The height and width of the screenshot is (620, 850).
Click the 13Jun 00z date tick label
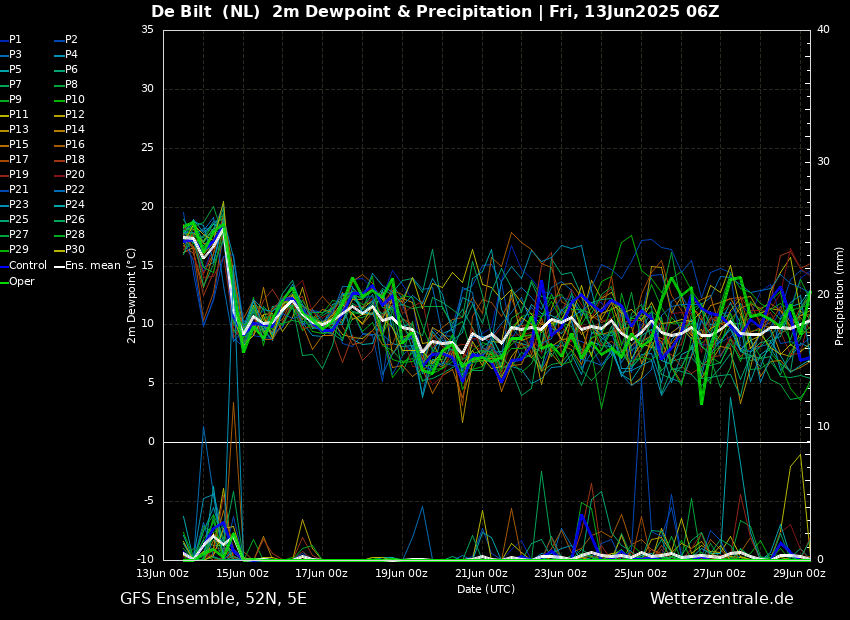pyautogui.click(x=163, y=574)
